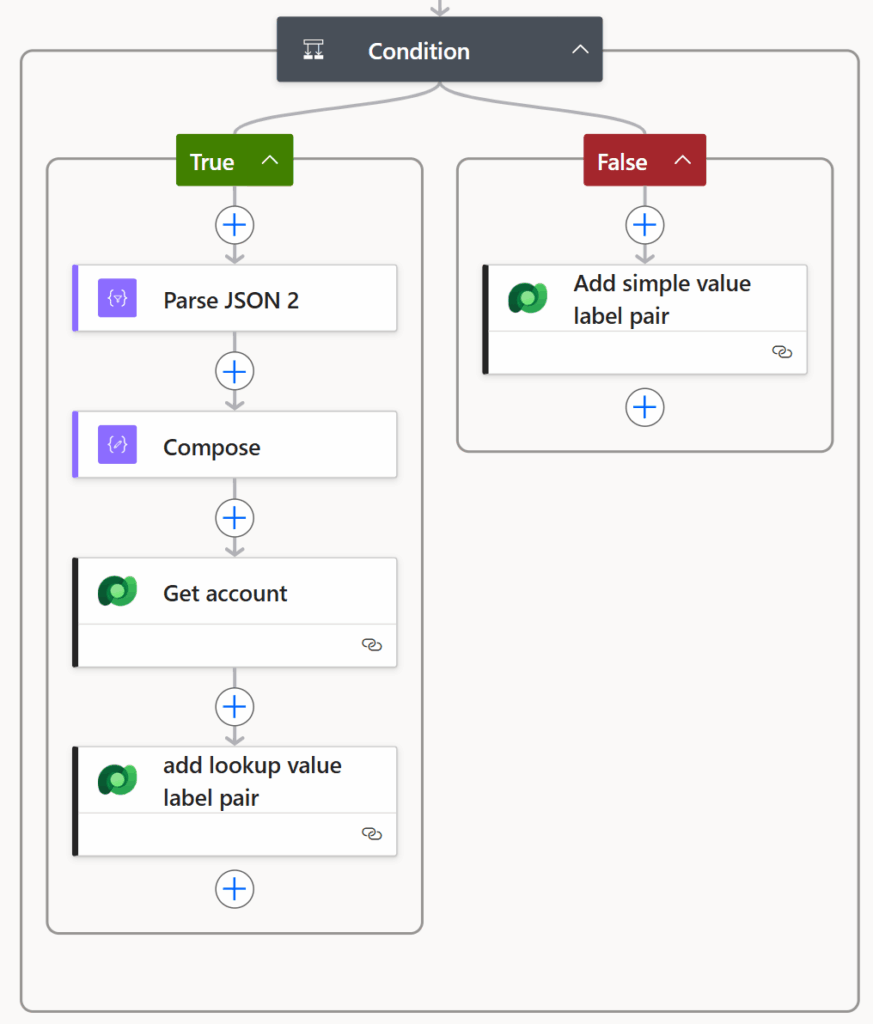
Task: Select the Compose action card title
Action: tap(211, 447)
